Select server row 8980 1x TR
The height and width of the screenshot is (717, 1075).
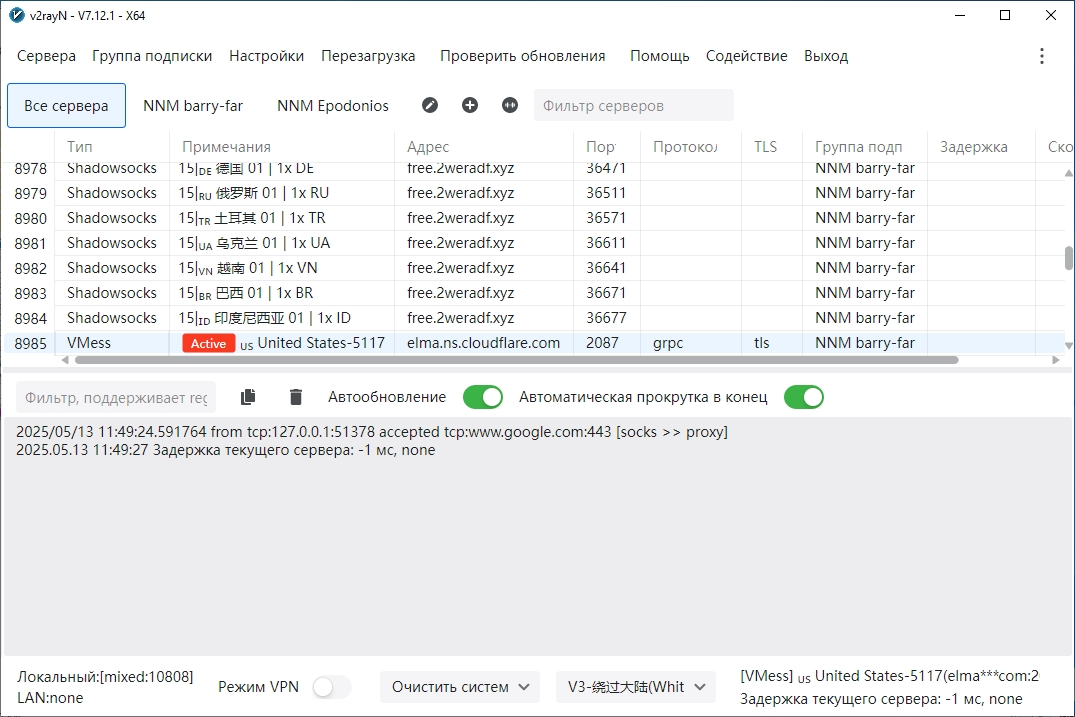[x=535, y=218]
